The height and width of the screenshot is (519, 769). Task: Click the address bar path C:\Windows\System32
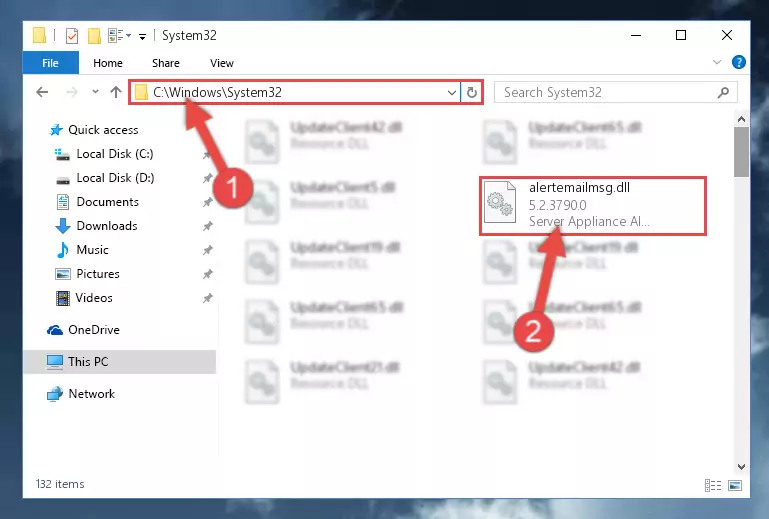tap(217, 92)
